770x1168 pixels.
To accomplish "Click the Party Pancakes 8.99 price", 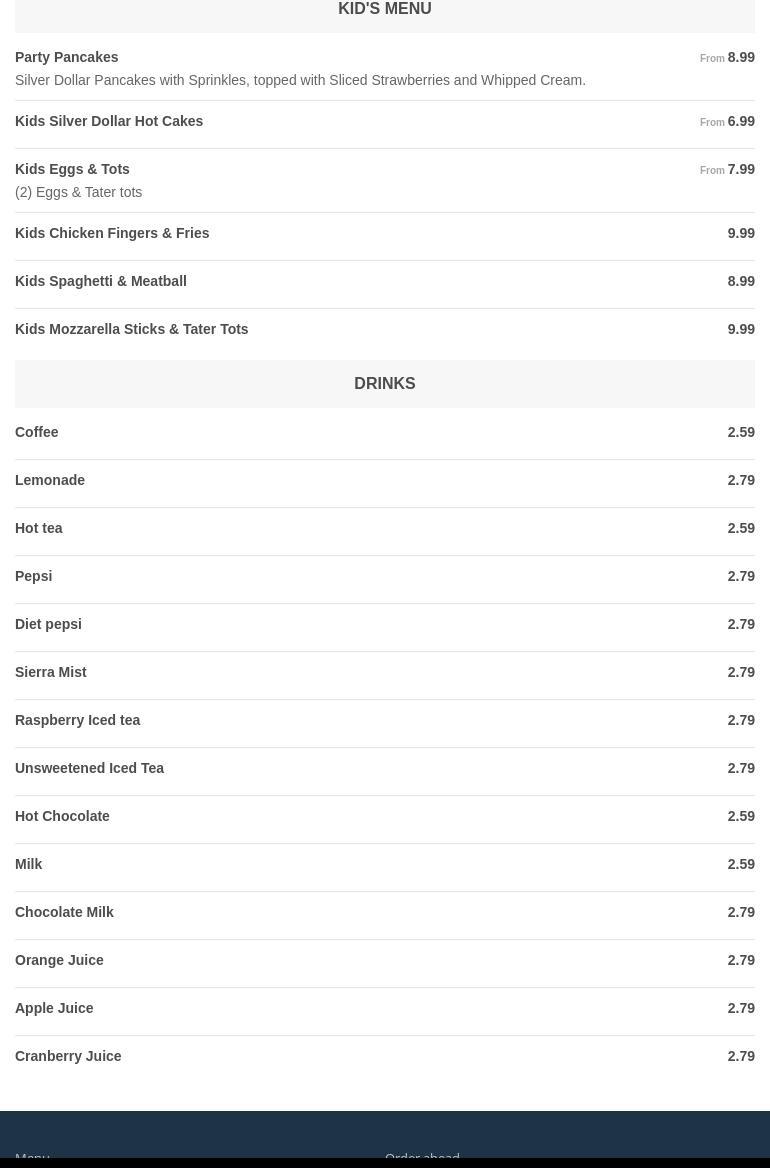I will tap(740, 57).
